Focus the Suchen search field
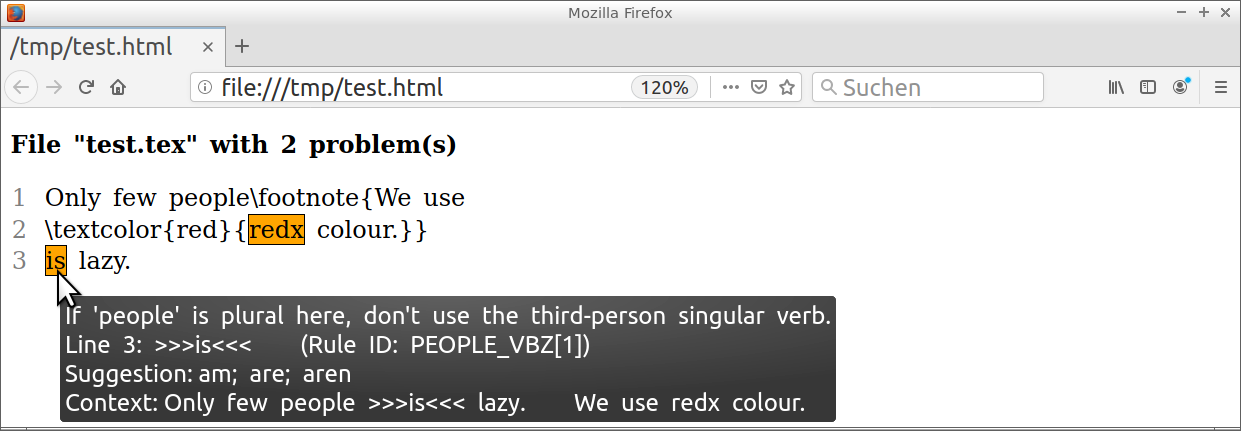Image resolution: width=1241 pixels, height=431 pixels. tap(927, 88)
